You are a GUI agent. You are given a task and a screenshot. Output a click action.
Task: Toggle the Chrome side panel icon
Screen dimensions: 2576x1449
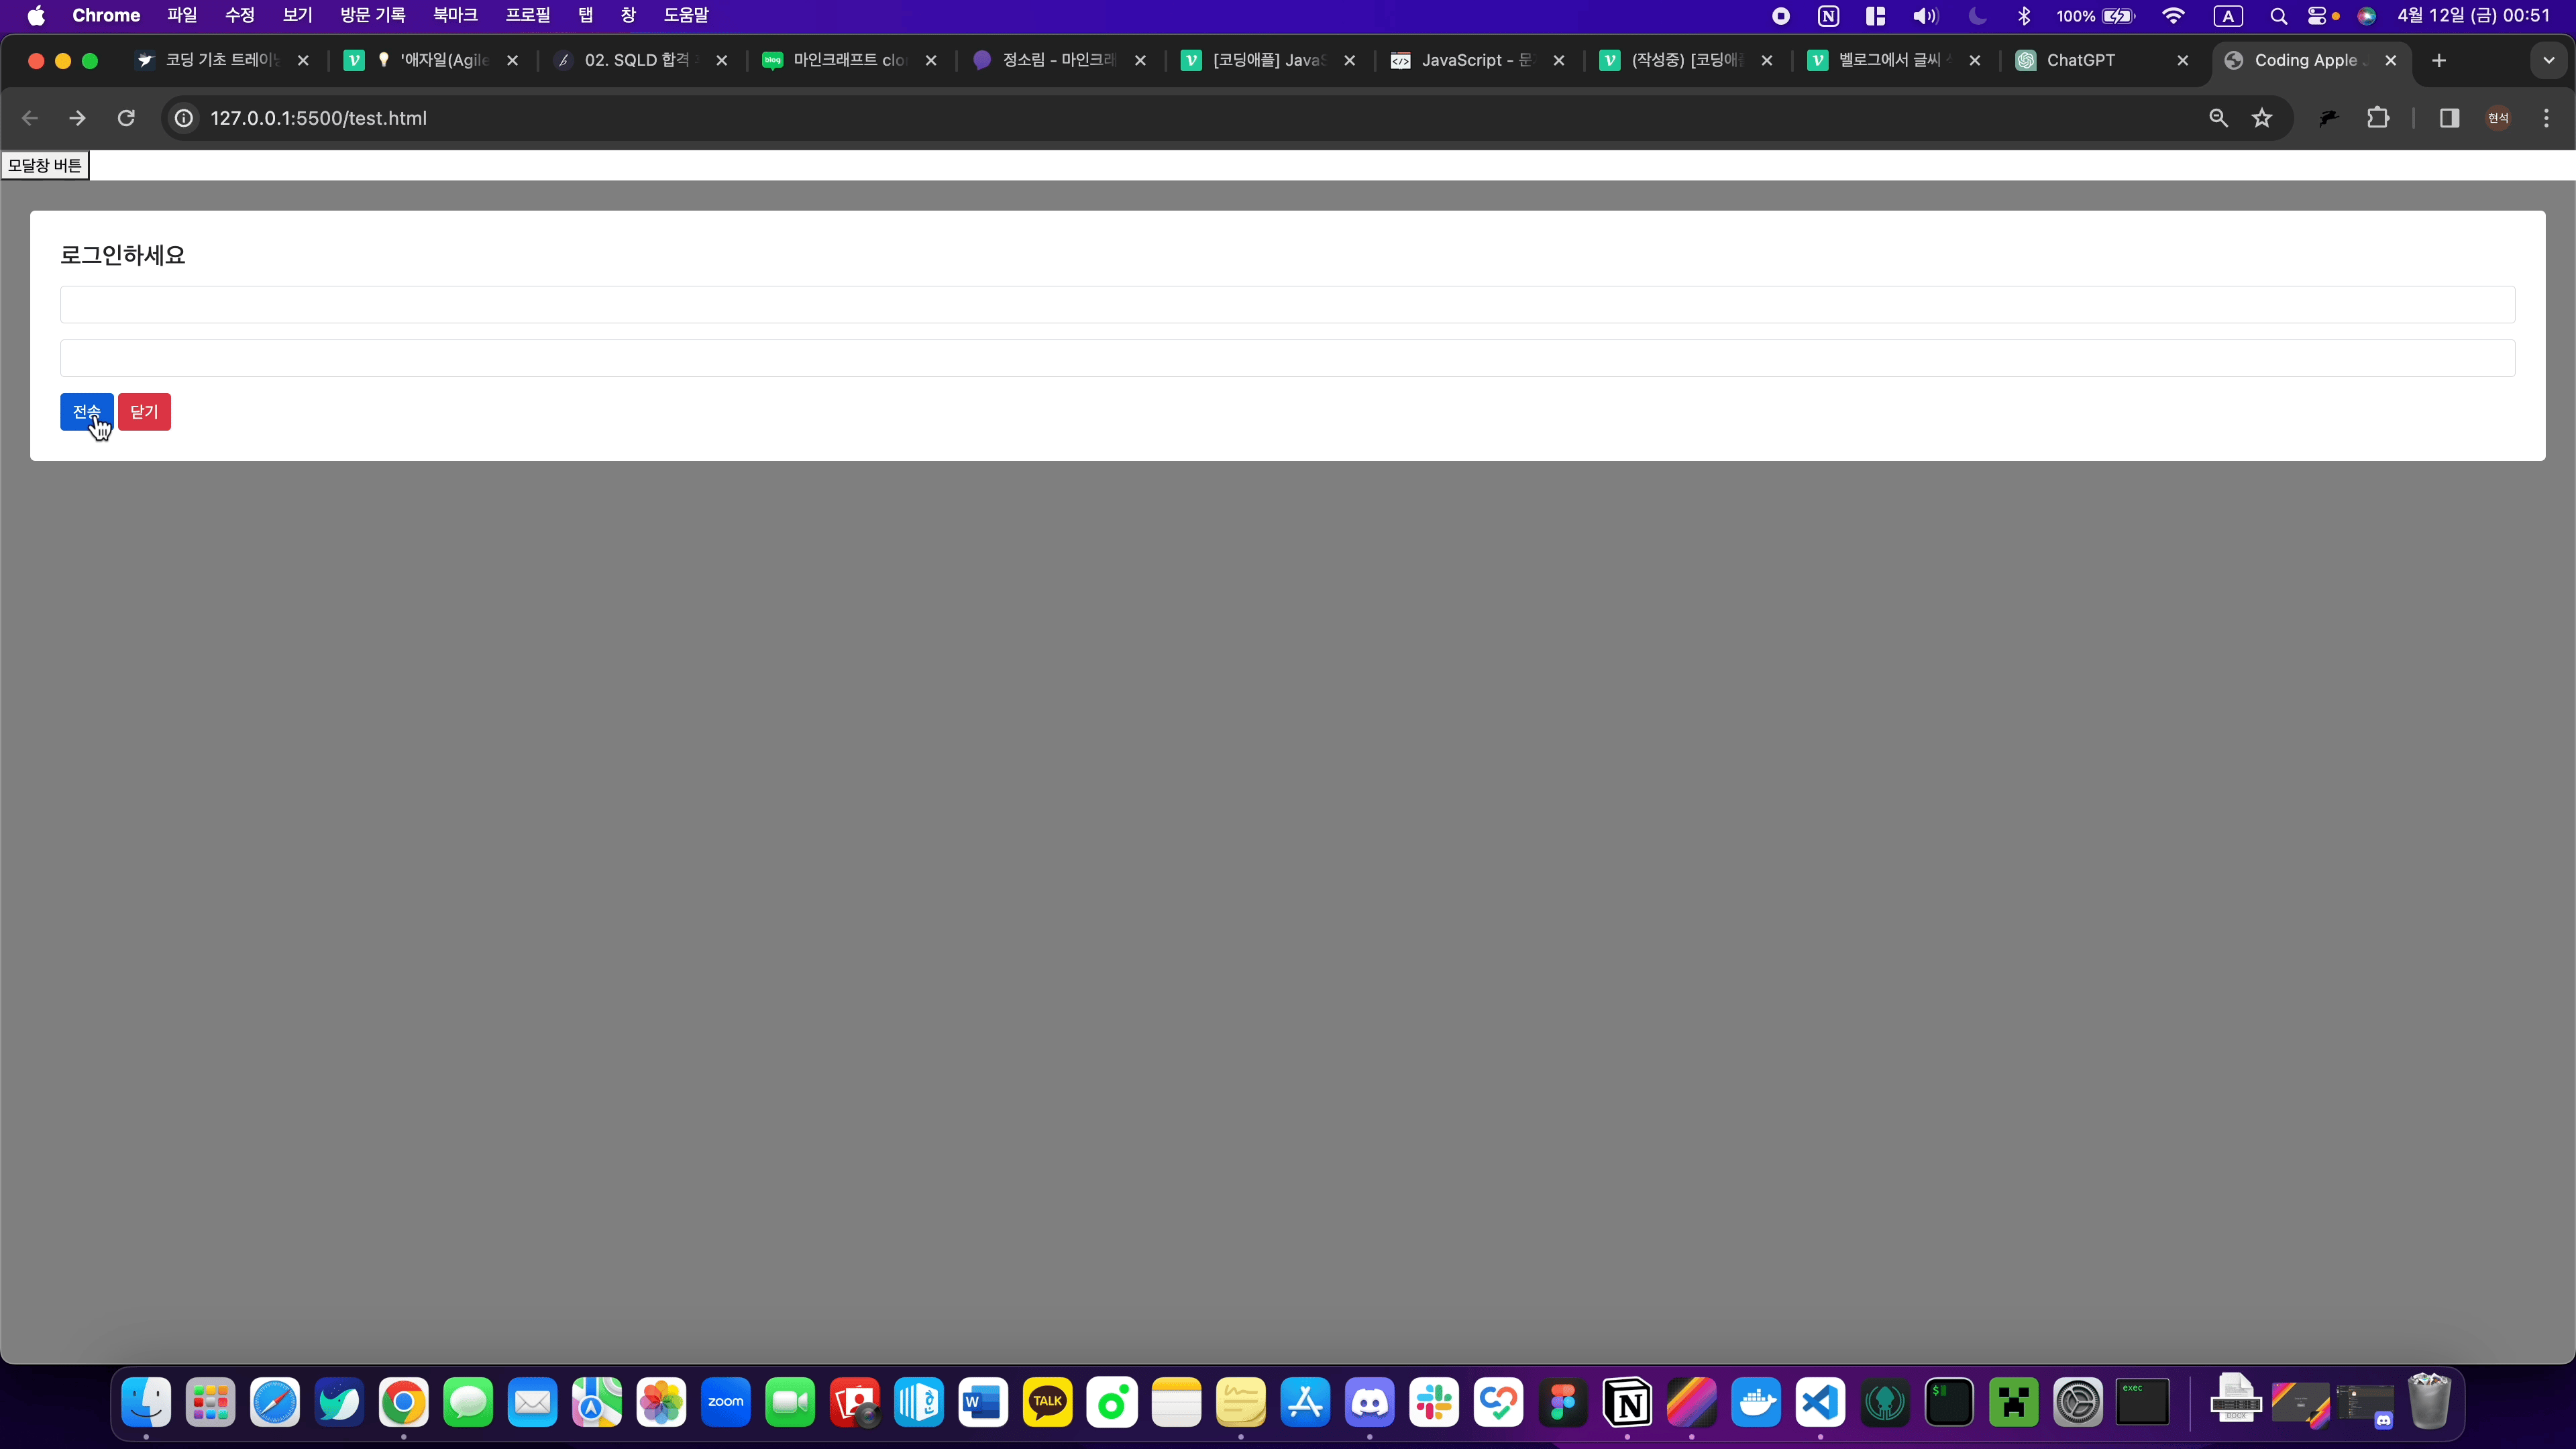click(x=2449, y=118)
